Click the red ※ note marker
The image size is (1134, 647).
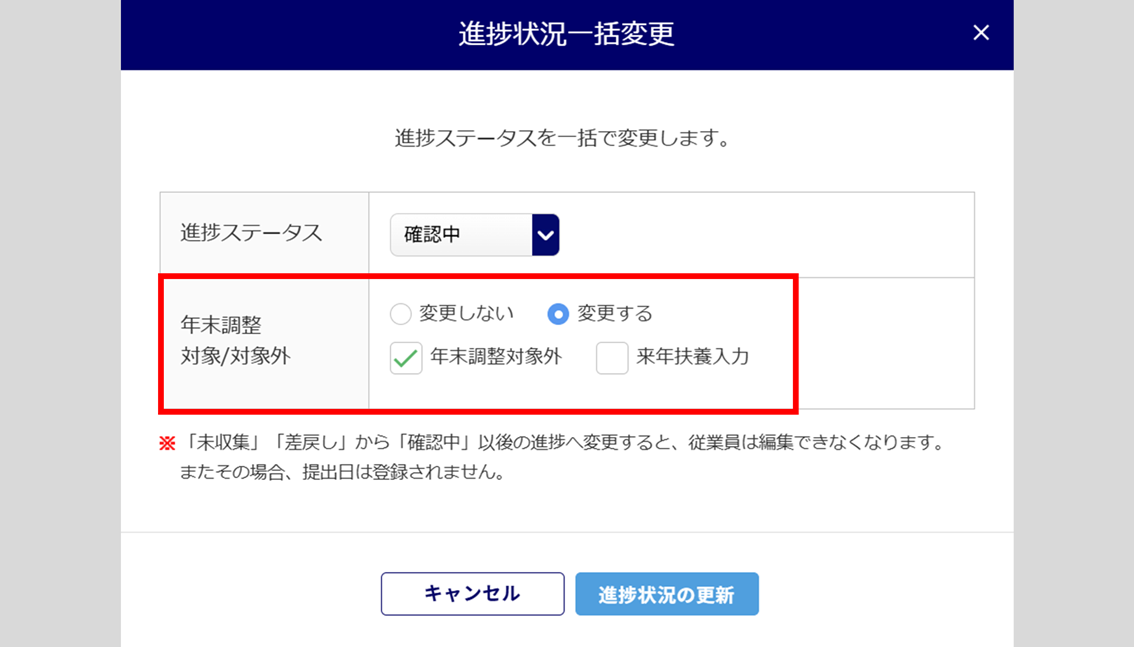click(x=167, y=443)
